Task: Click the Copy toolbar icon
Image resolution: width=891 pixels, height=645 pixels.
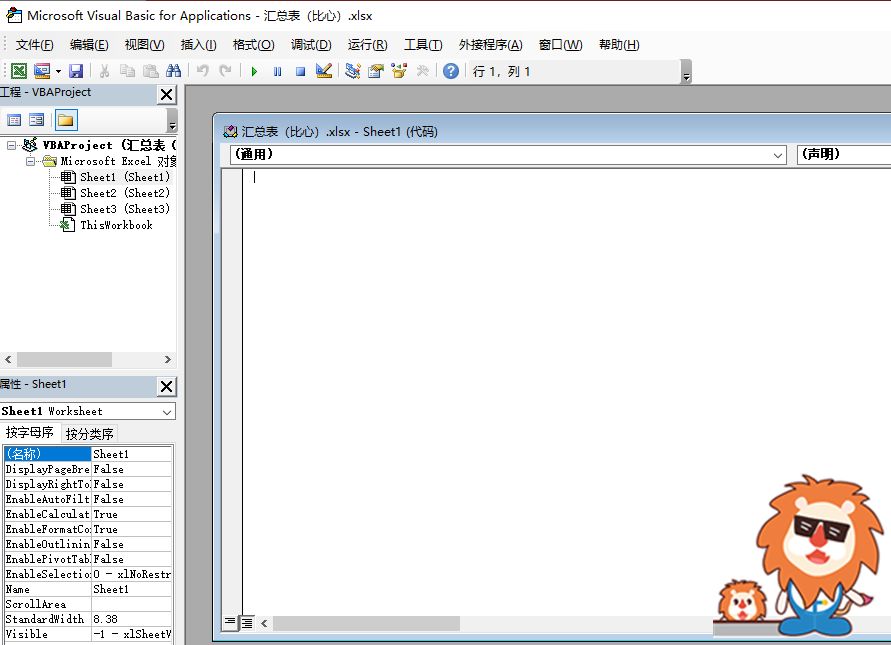Action: [x=127, y=71]
